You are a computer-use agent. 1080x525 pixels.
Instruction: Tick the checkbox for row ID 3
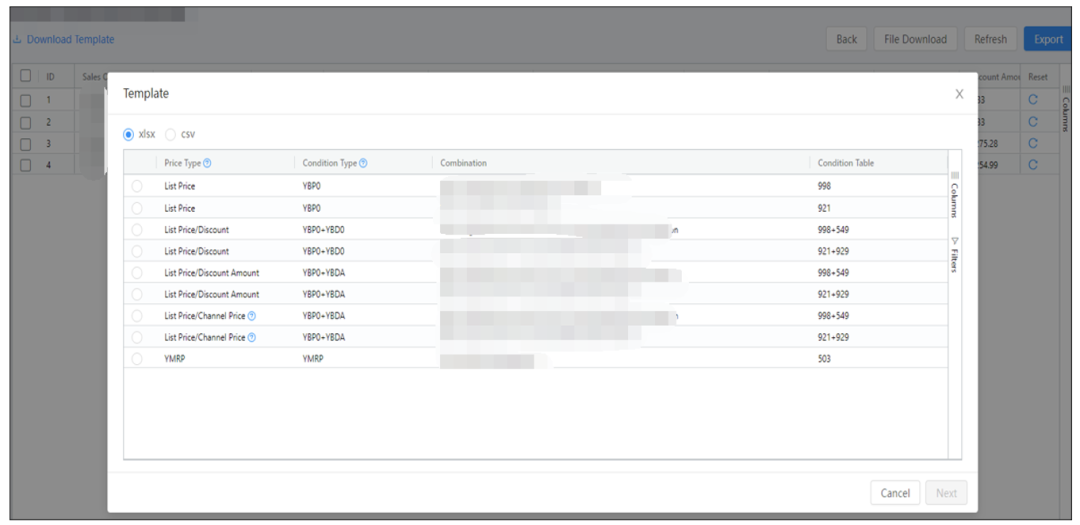25,143
